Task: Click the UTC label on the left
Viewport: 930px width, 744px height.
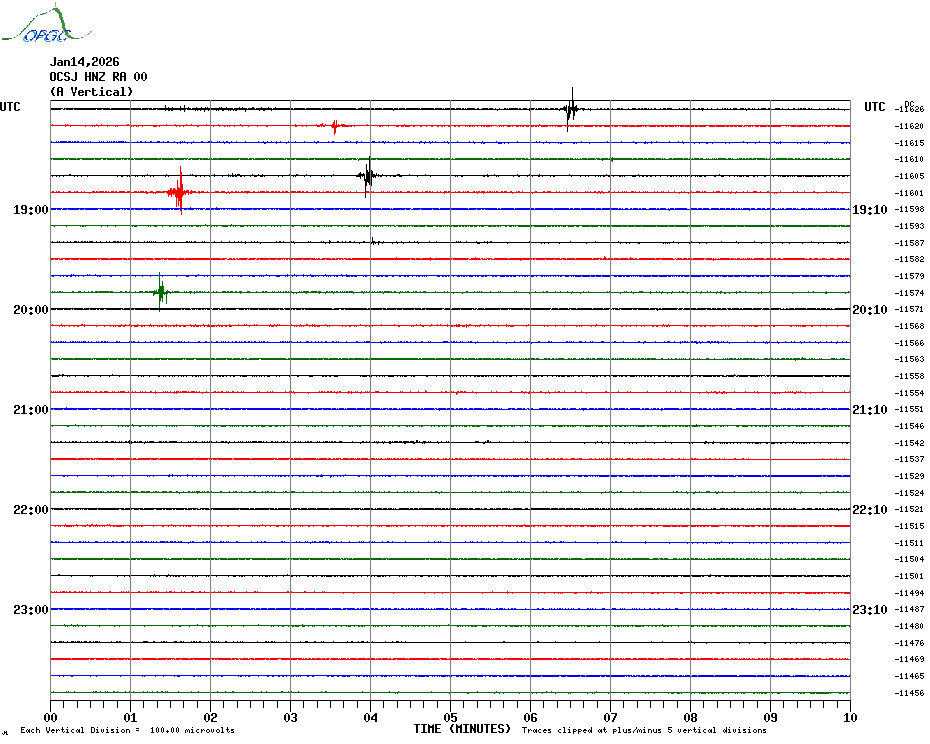Action: (x=10, y=107)
